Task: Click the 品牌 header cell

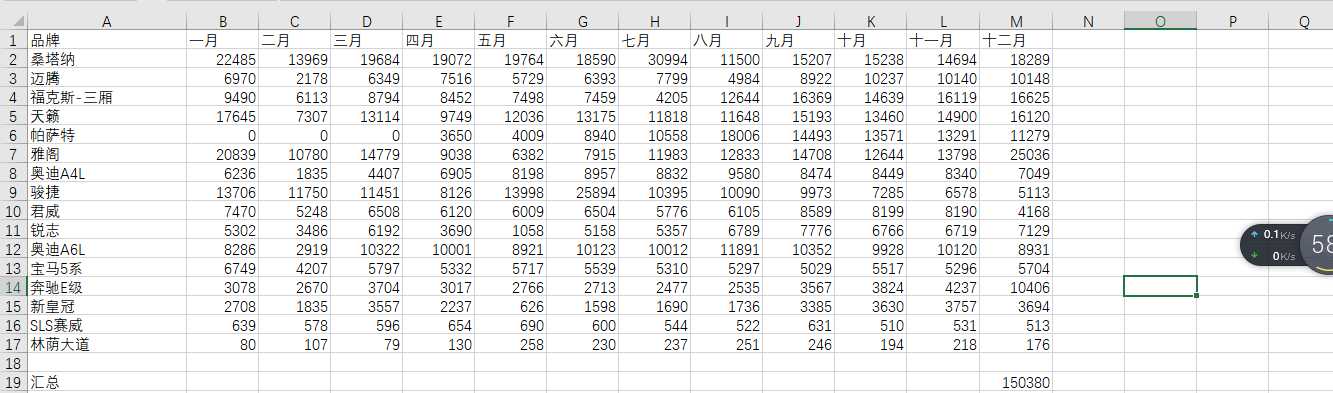Action: [x=107, y=41]
